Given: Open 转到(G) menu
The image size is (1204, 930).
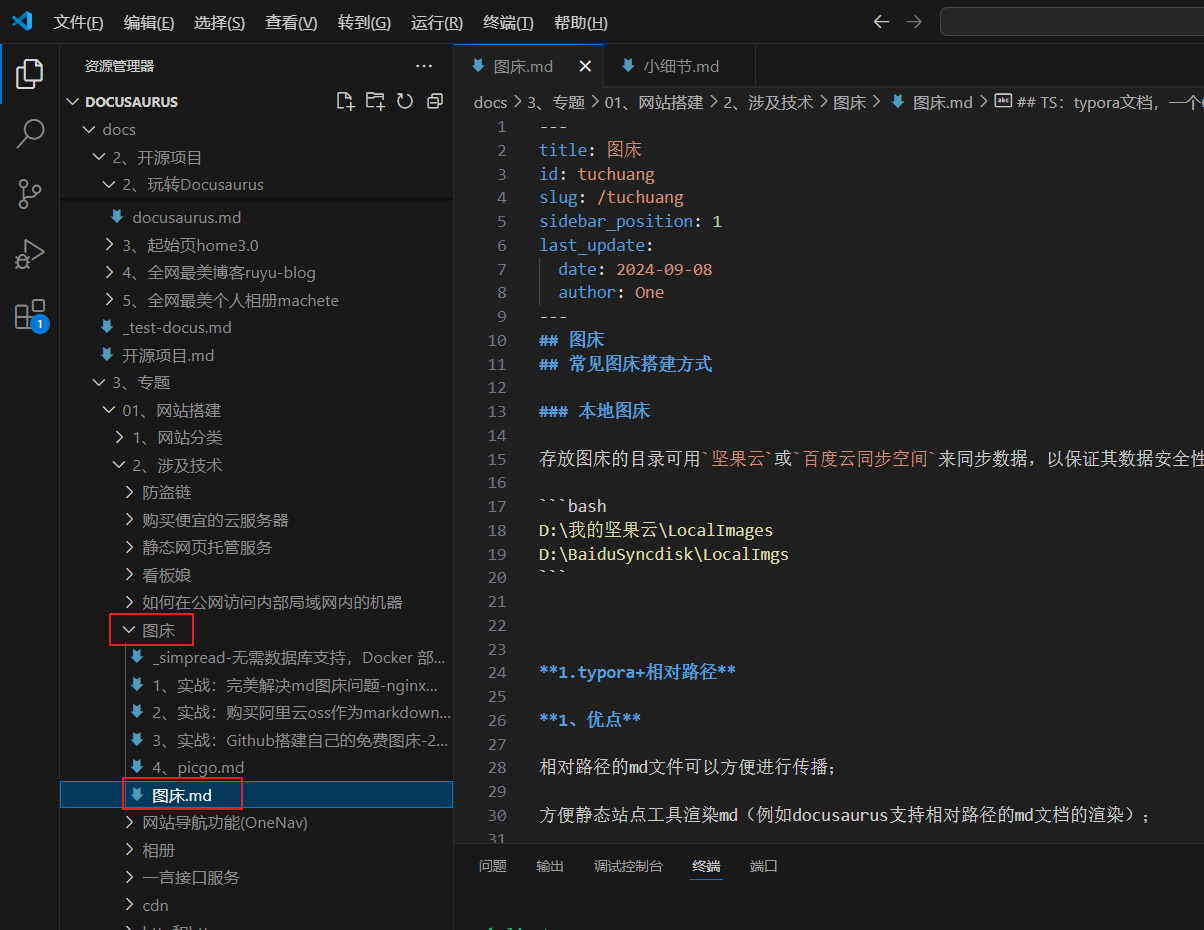Looking at the screenshot, I should [x=364, y=22].
